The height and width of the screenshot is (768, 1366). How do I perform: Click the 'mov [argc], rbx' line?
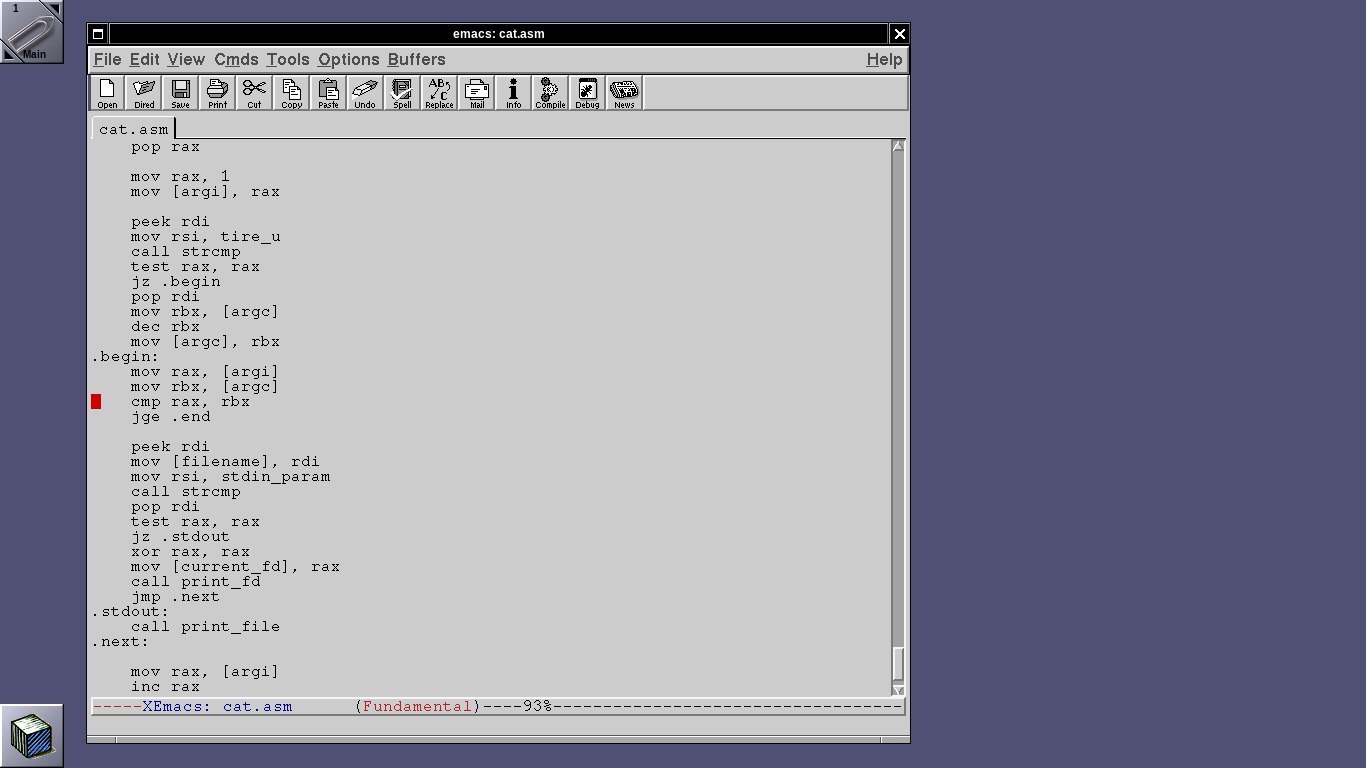pos(205,342)
